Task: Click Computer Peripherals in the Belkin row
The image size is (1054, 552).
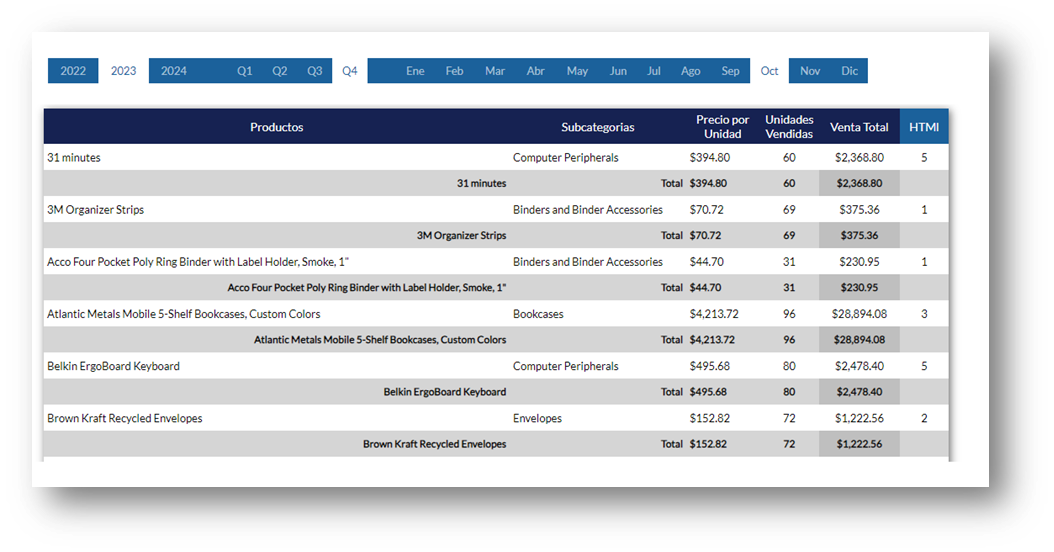Action: tap(566, 366)
